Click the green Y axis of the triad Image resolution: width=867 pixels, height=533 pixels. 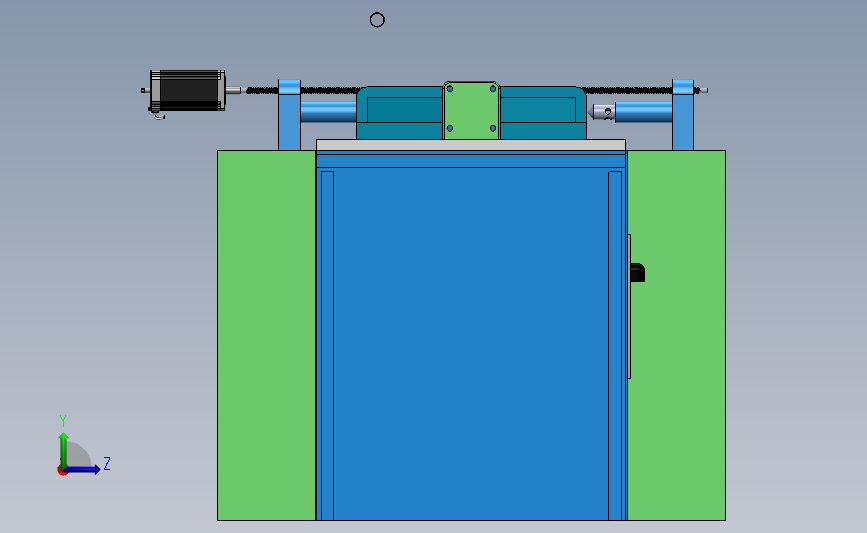pyautogui.click(x=64, y=449)
